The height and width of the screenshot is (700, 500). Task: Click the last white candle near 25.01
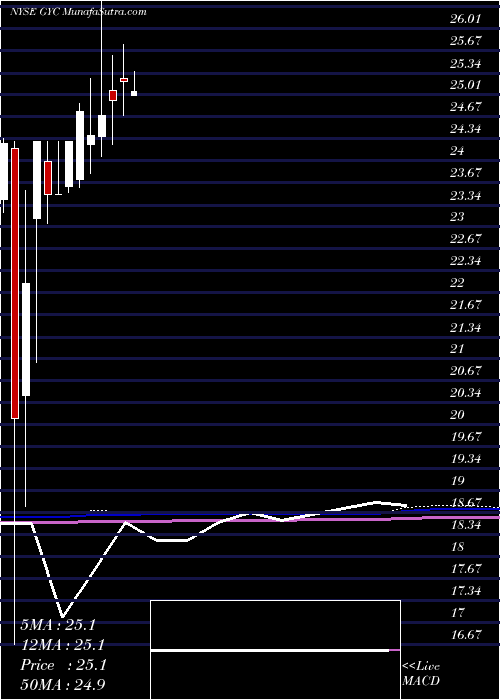pos(134,93)
